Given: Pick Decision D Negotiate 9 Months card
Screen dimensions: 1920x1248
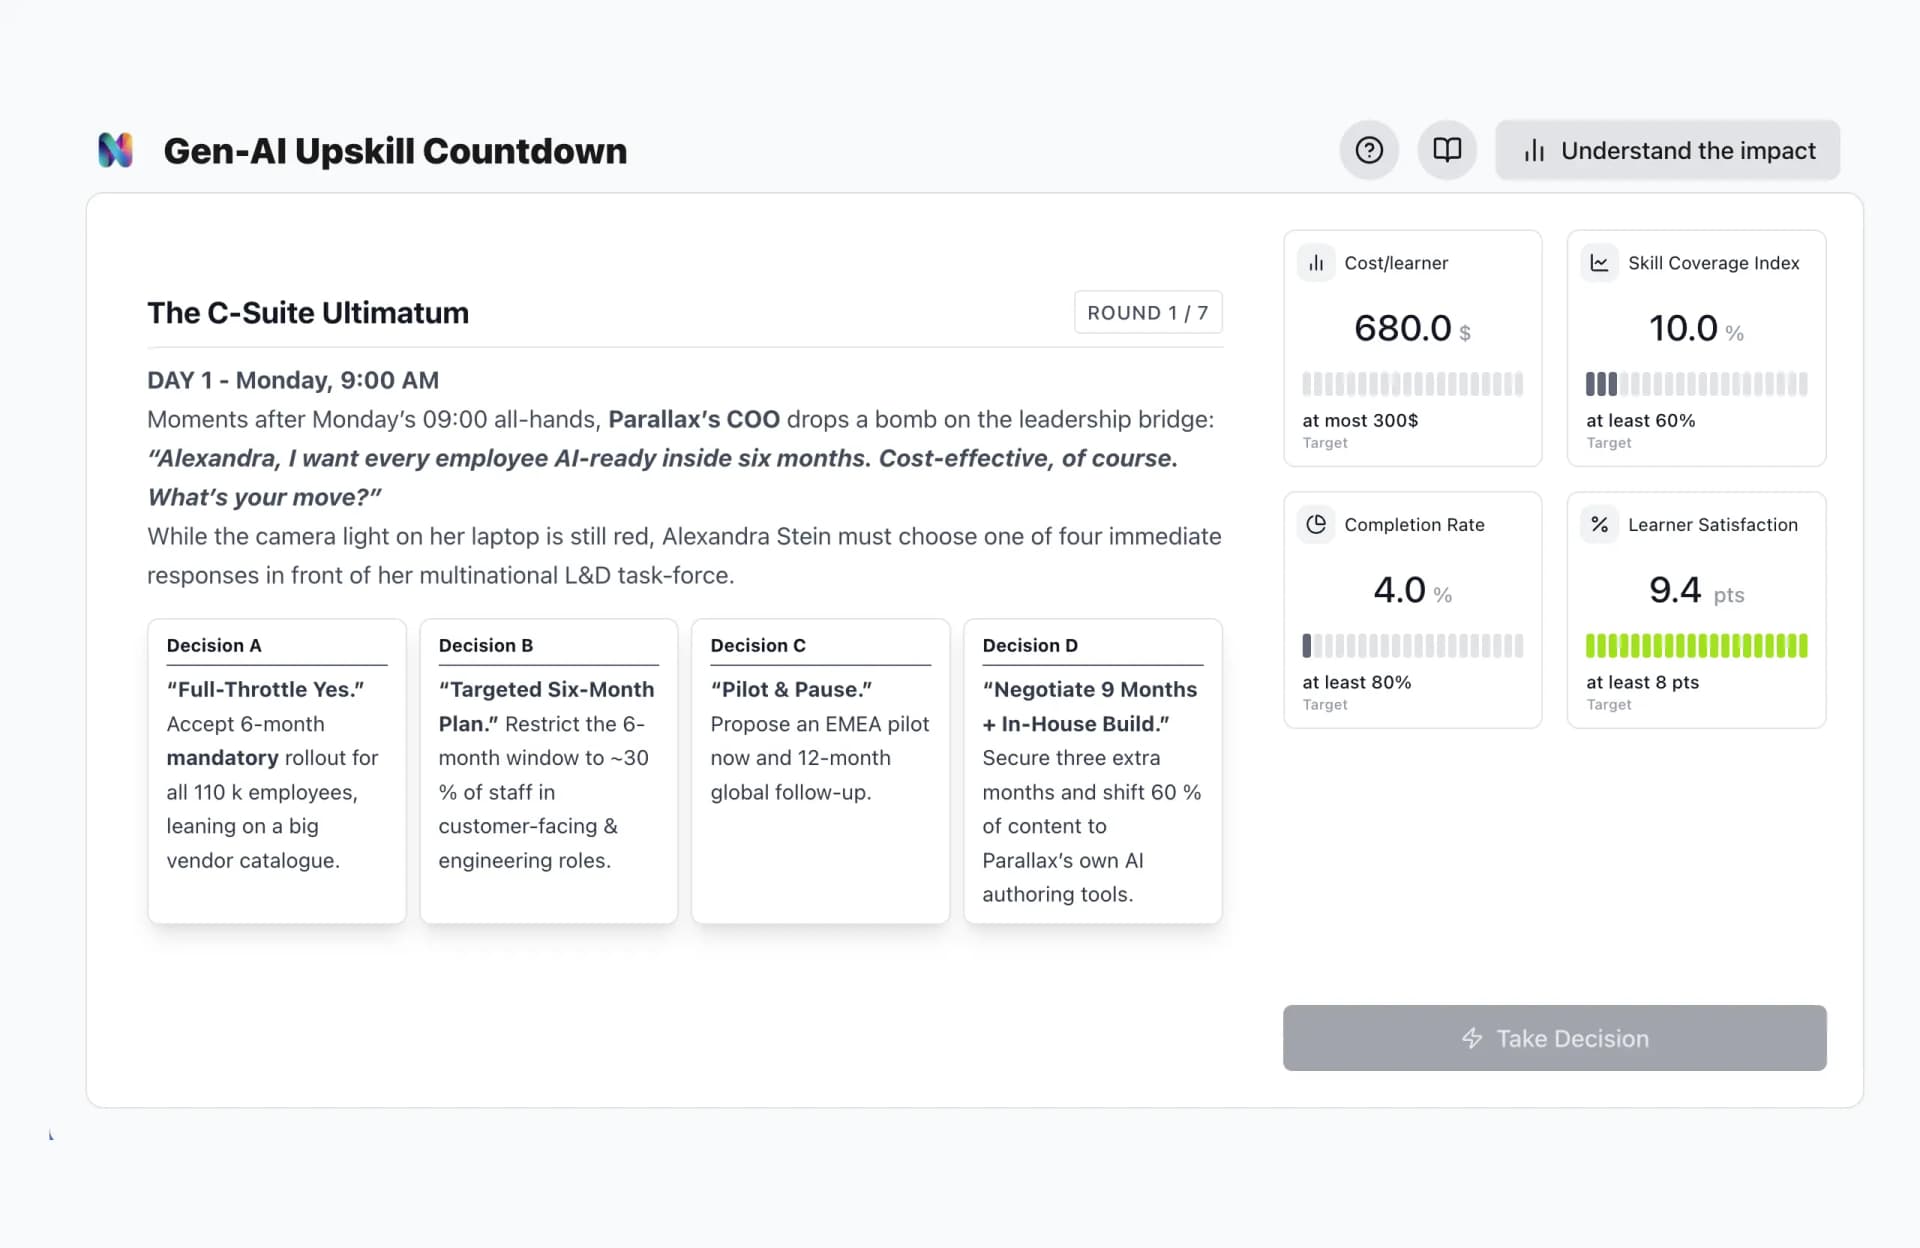Looking at the screenshot, I should pyautogui.click(x=1092, y=771).
